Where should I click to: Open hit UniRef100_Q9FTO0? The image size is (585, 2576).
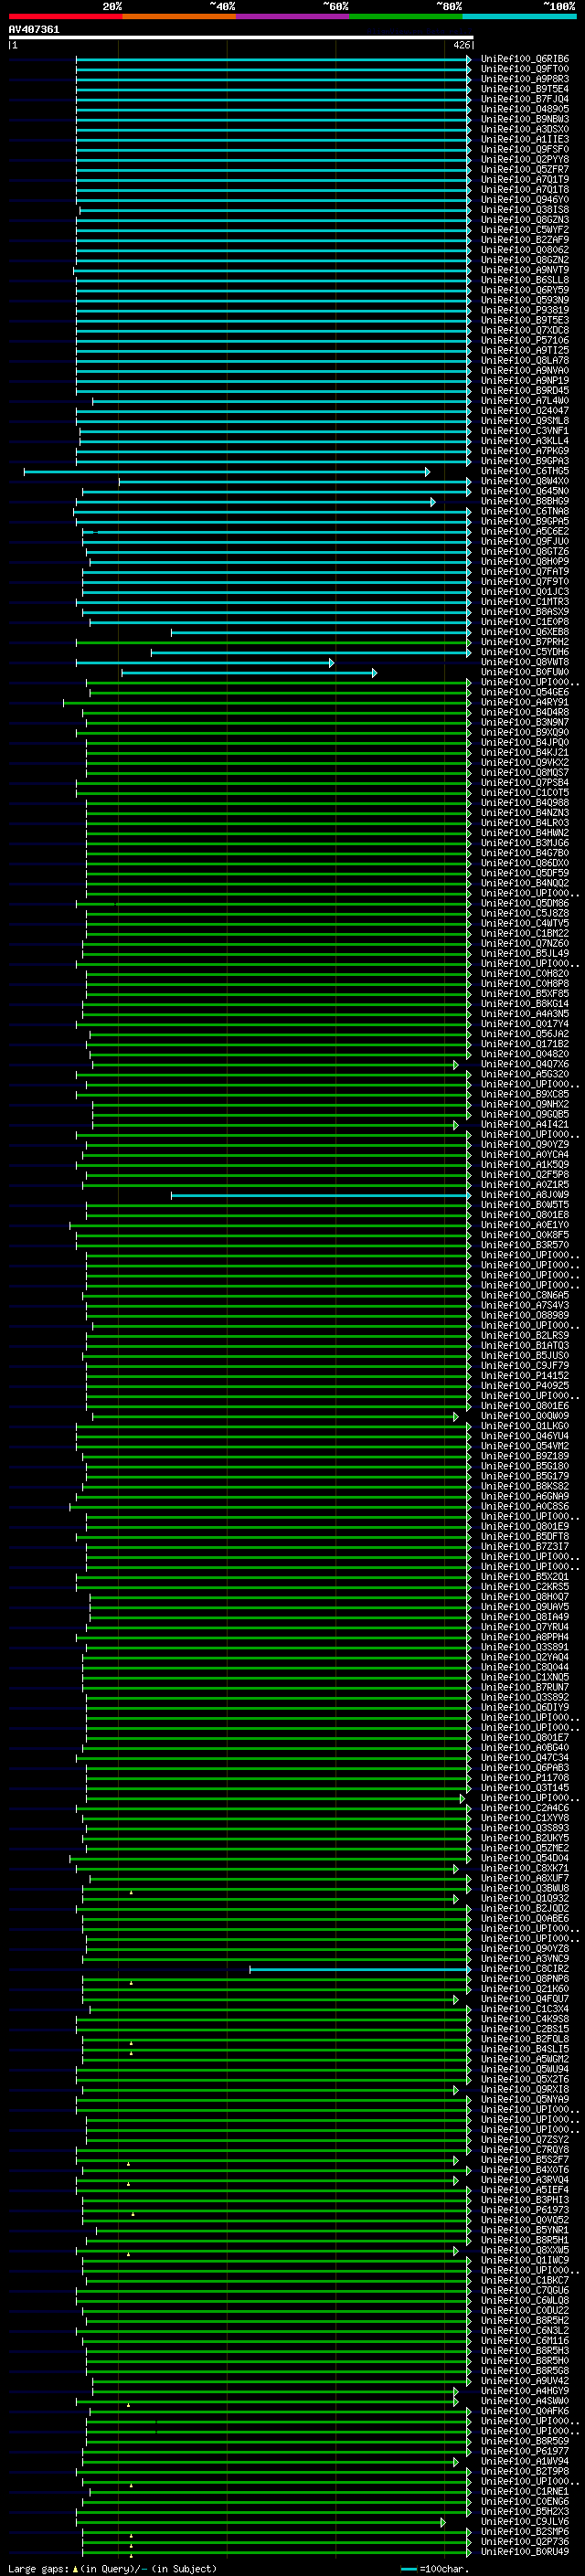coord(524,69)
